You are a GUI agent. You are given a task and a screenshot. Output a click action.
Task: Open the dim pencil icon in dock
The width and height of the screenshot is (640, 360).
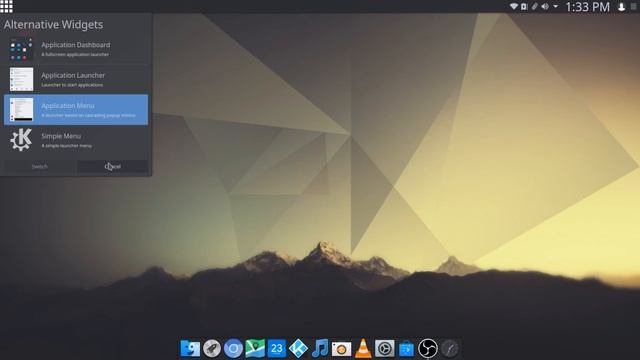point(450,349)
